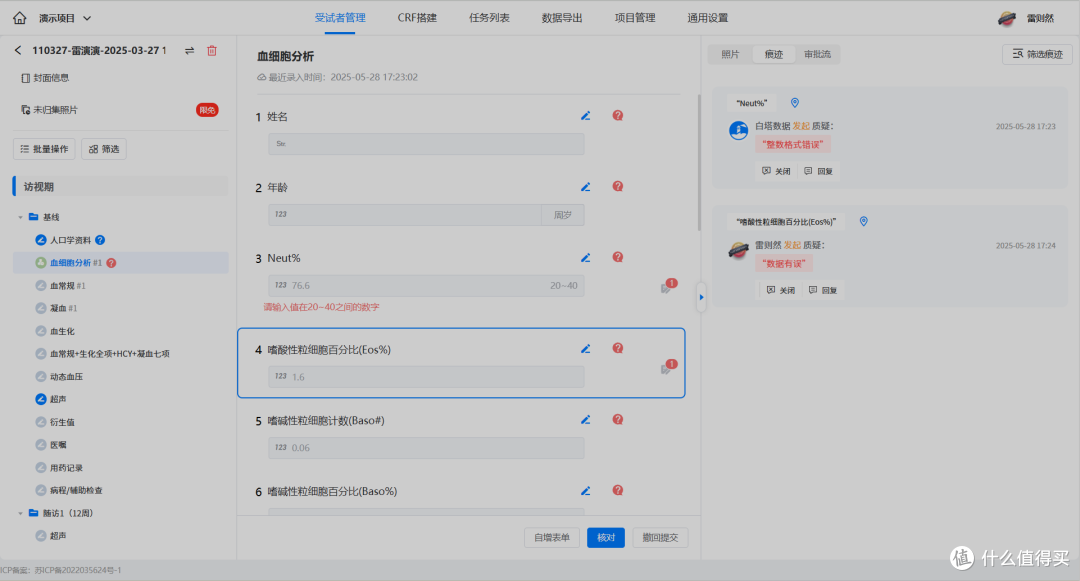
Task: Click the blue 核对 button
Action: pos(606,538)
